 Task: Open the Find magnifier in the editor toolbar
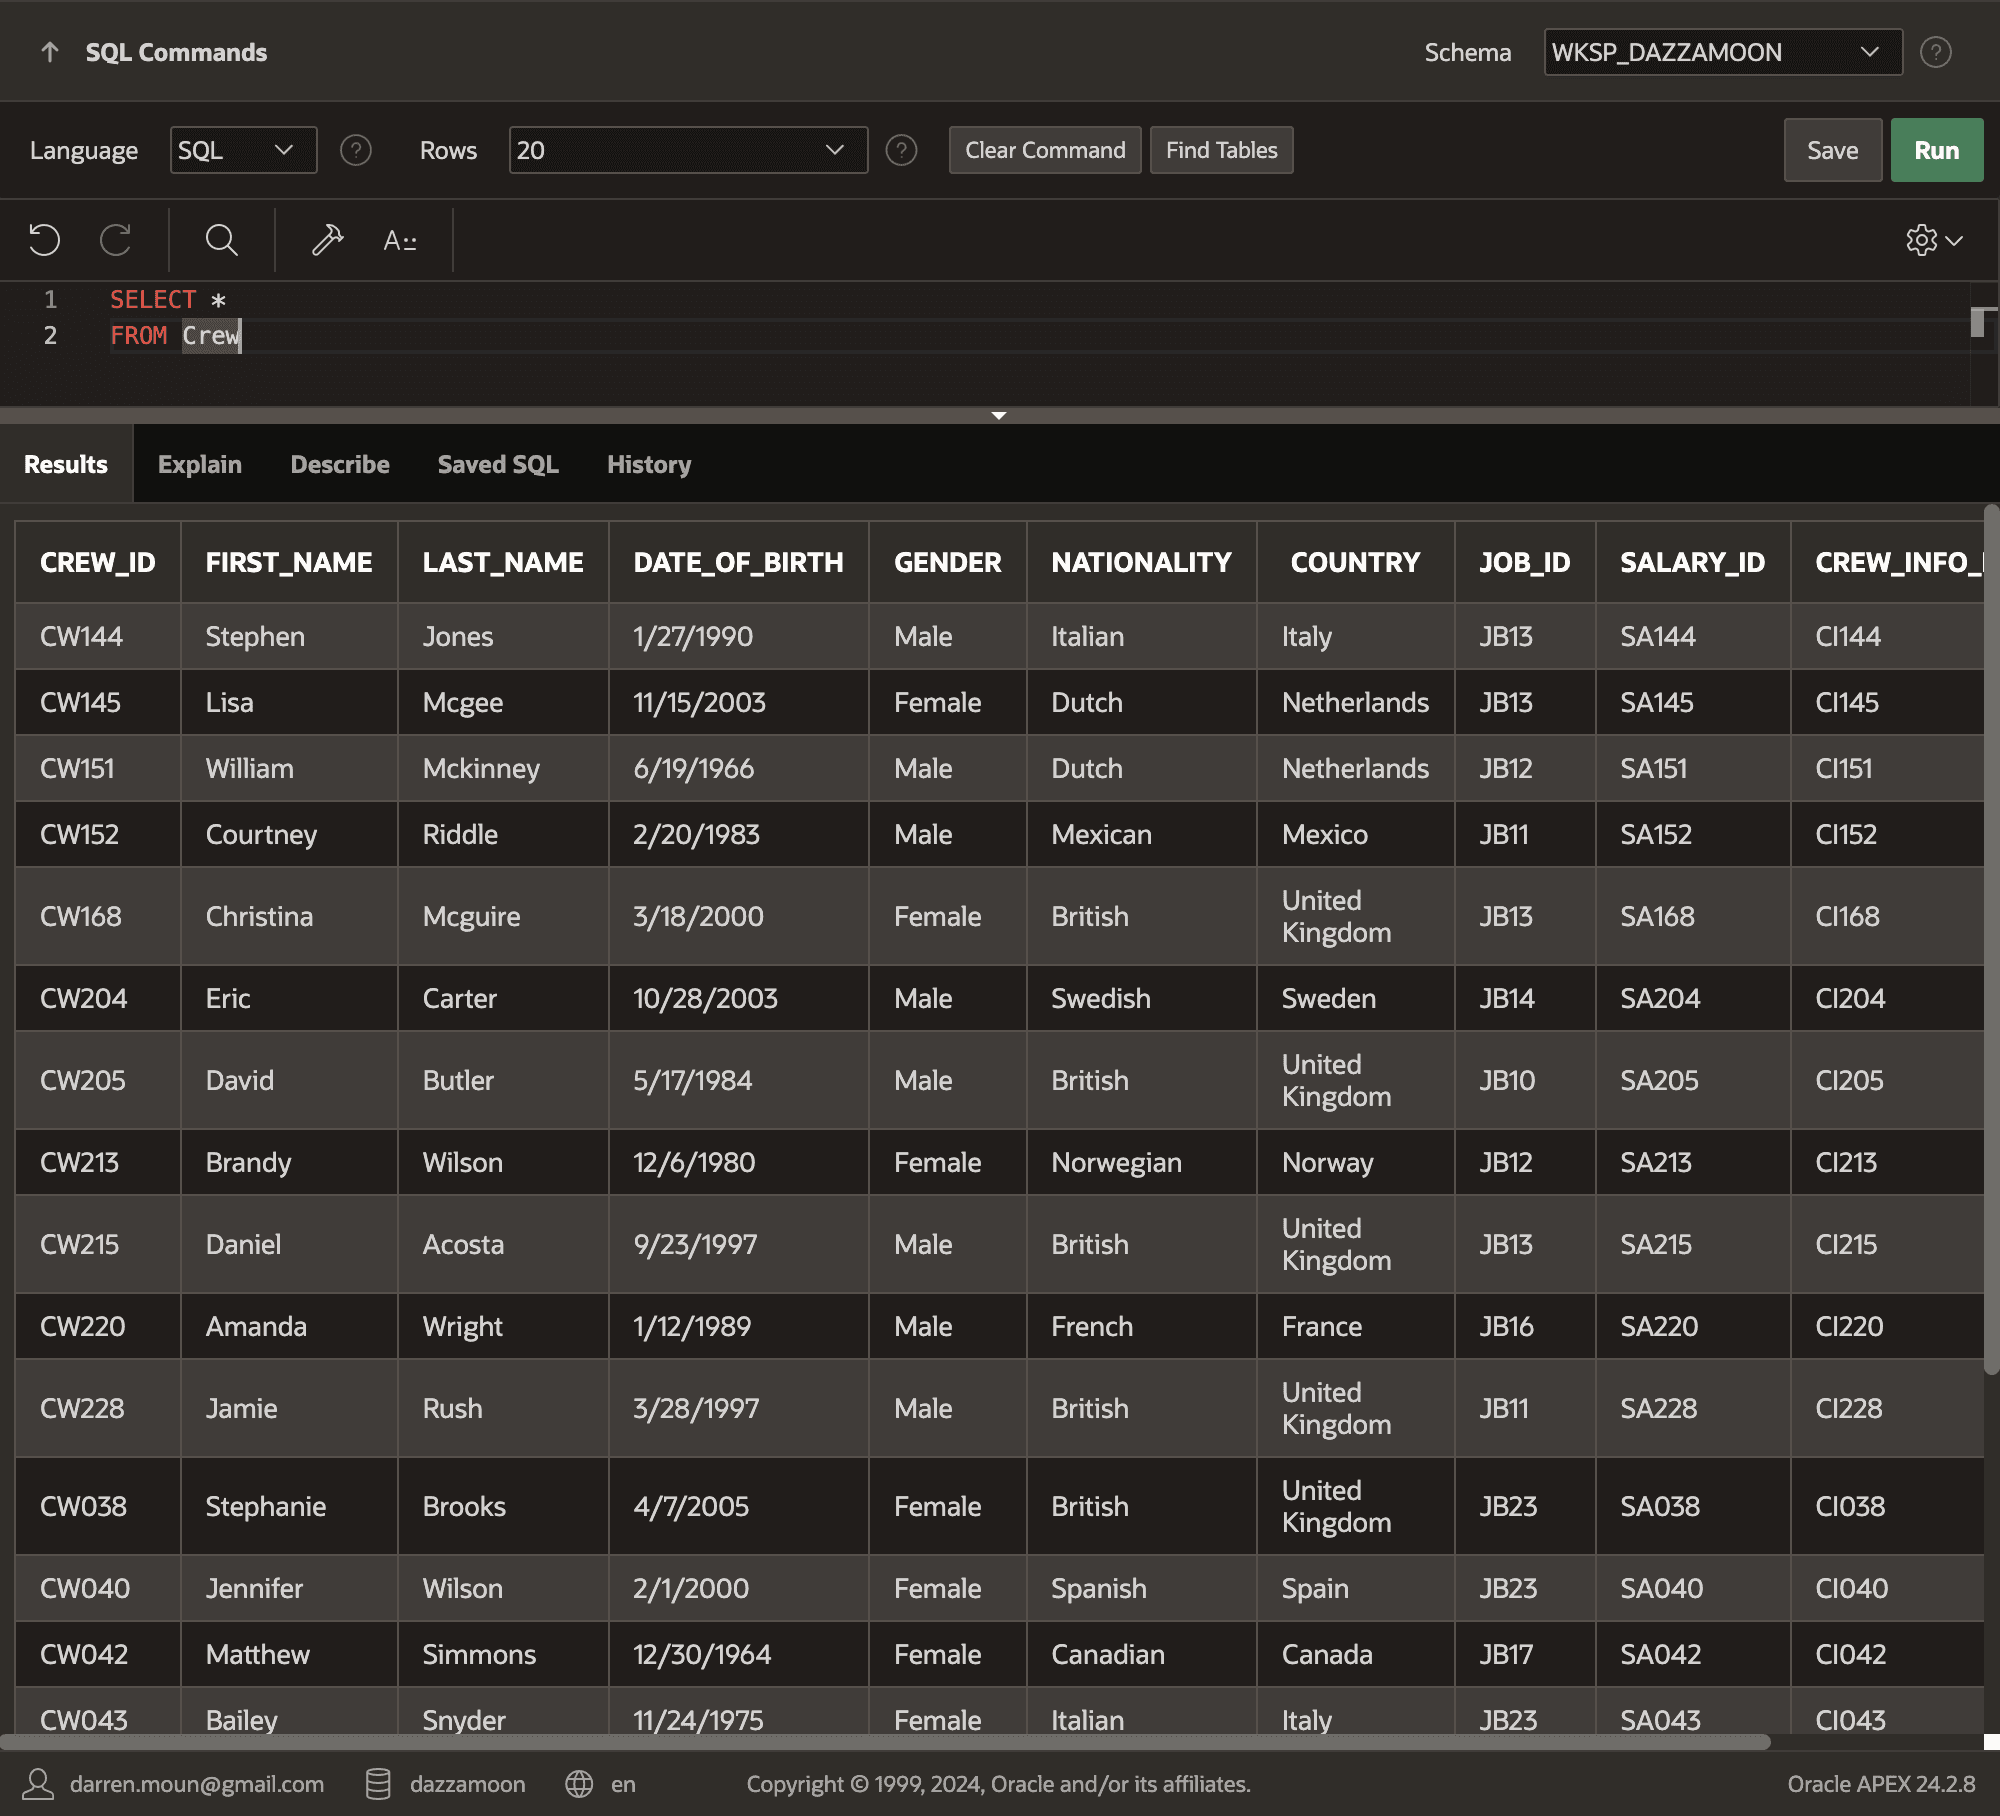221,240
